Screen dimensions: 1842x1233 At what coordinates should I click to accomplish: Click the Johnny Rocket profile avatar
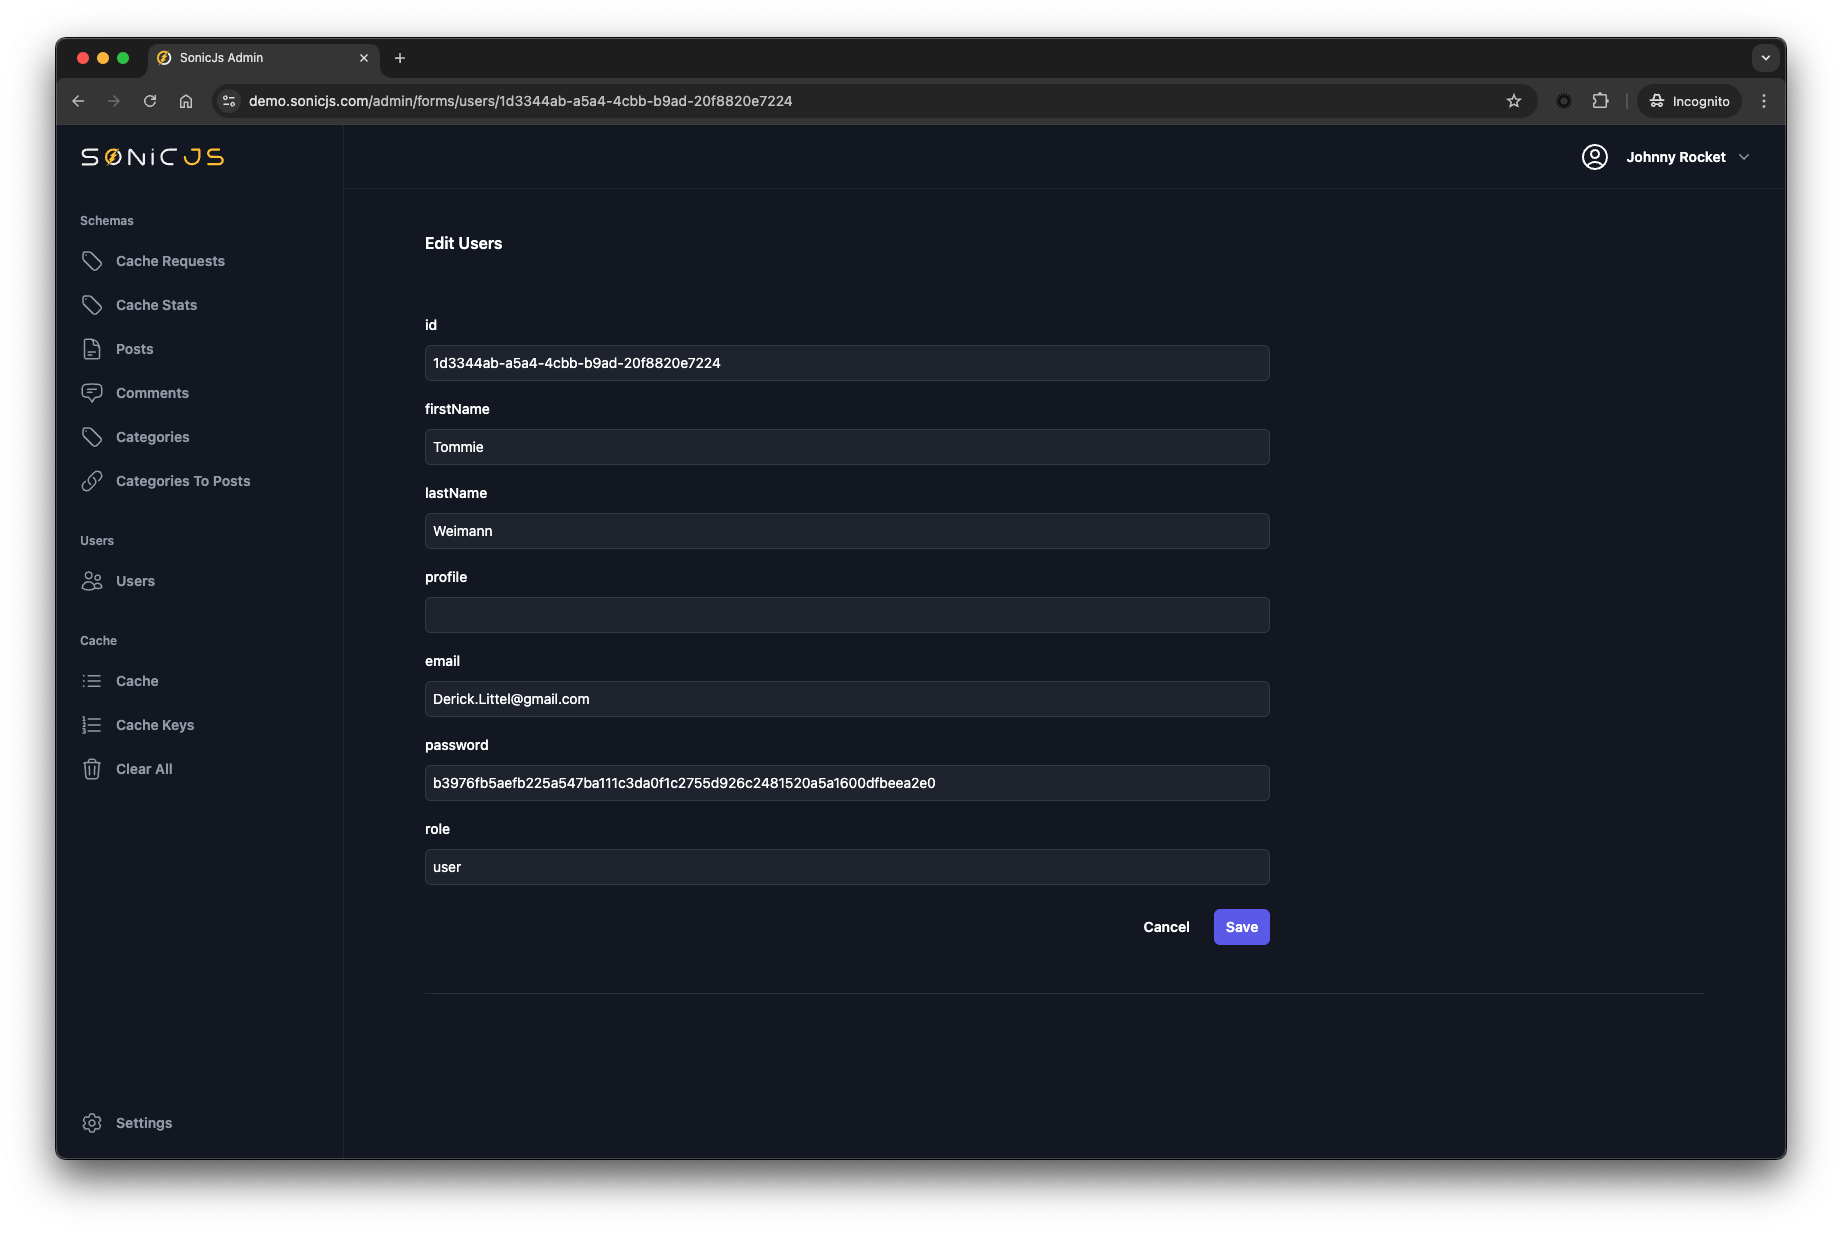(1595, 157)
